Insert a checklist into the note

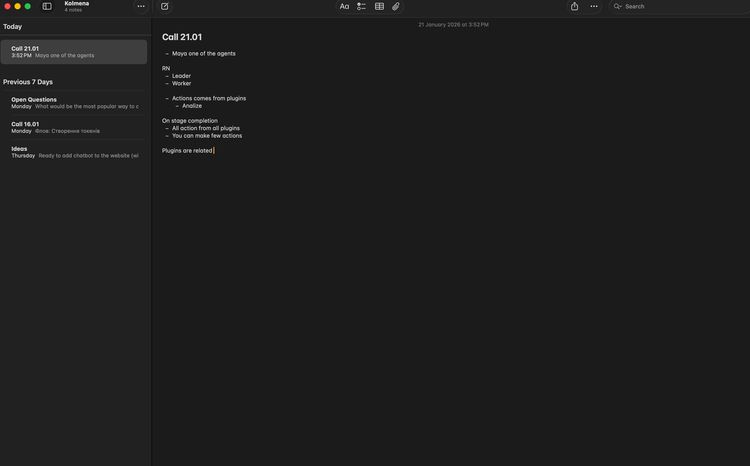point(361,6)
